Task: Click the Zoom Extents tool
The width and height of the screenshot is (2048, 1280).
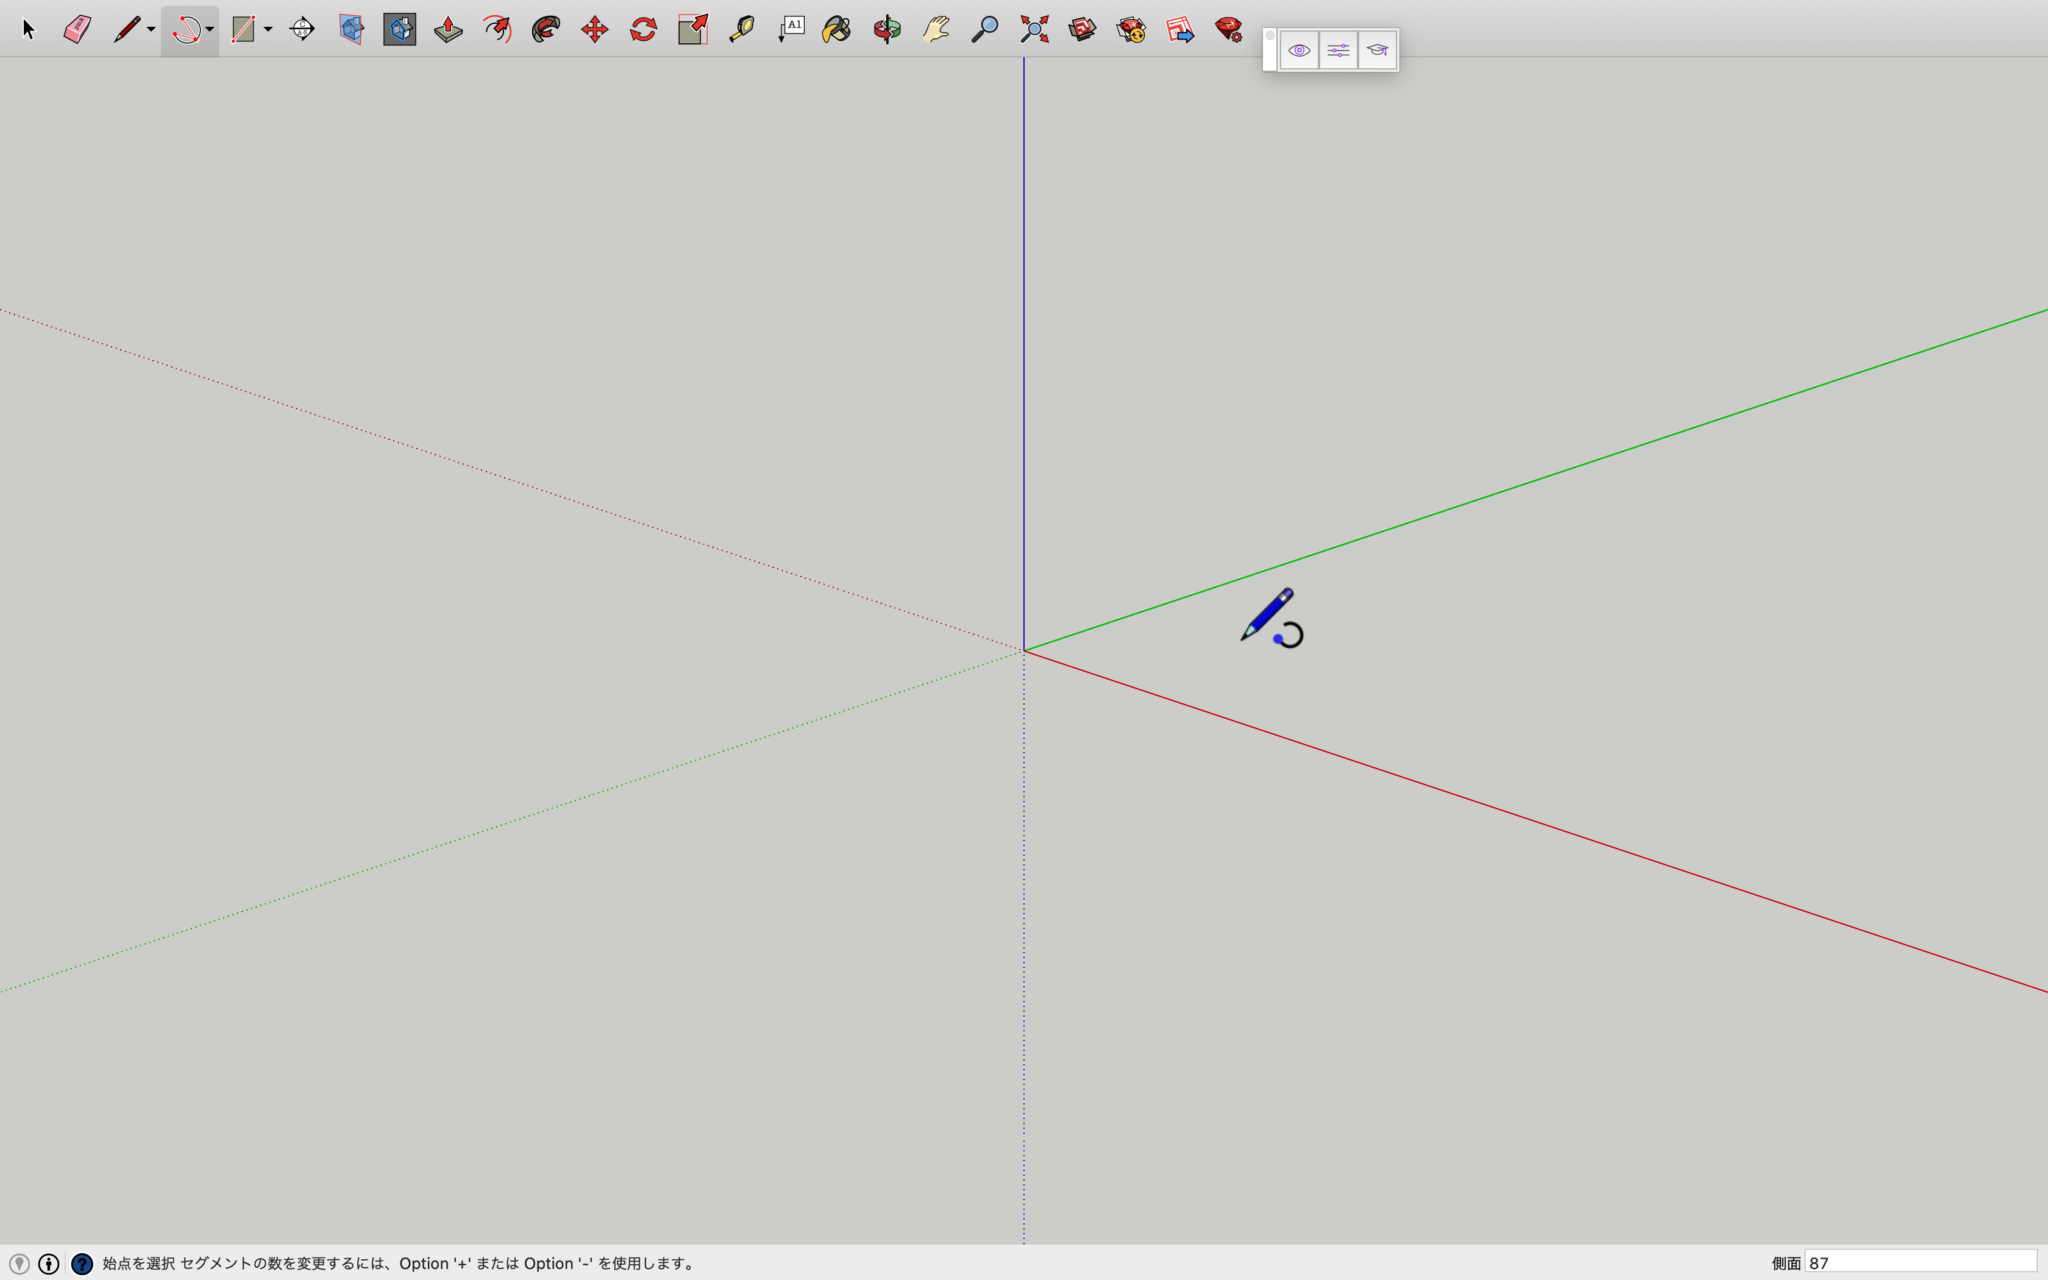Action: tap(1034, 29)
